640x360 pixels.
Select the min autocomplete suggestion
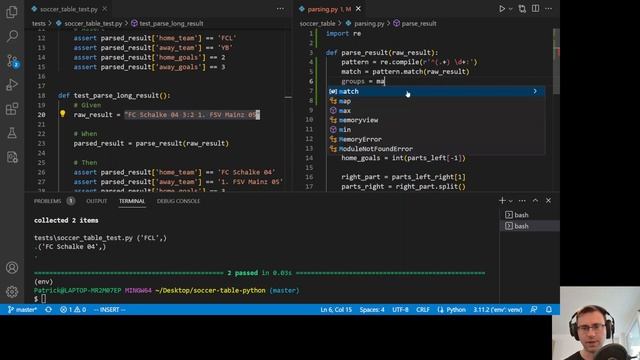[437, 129]
